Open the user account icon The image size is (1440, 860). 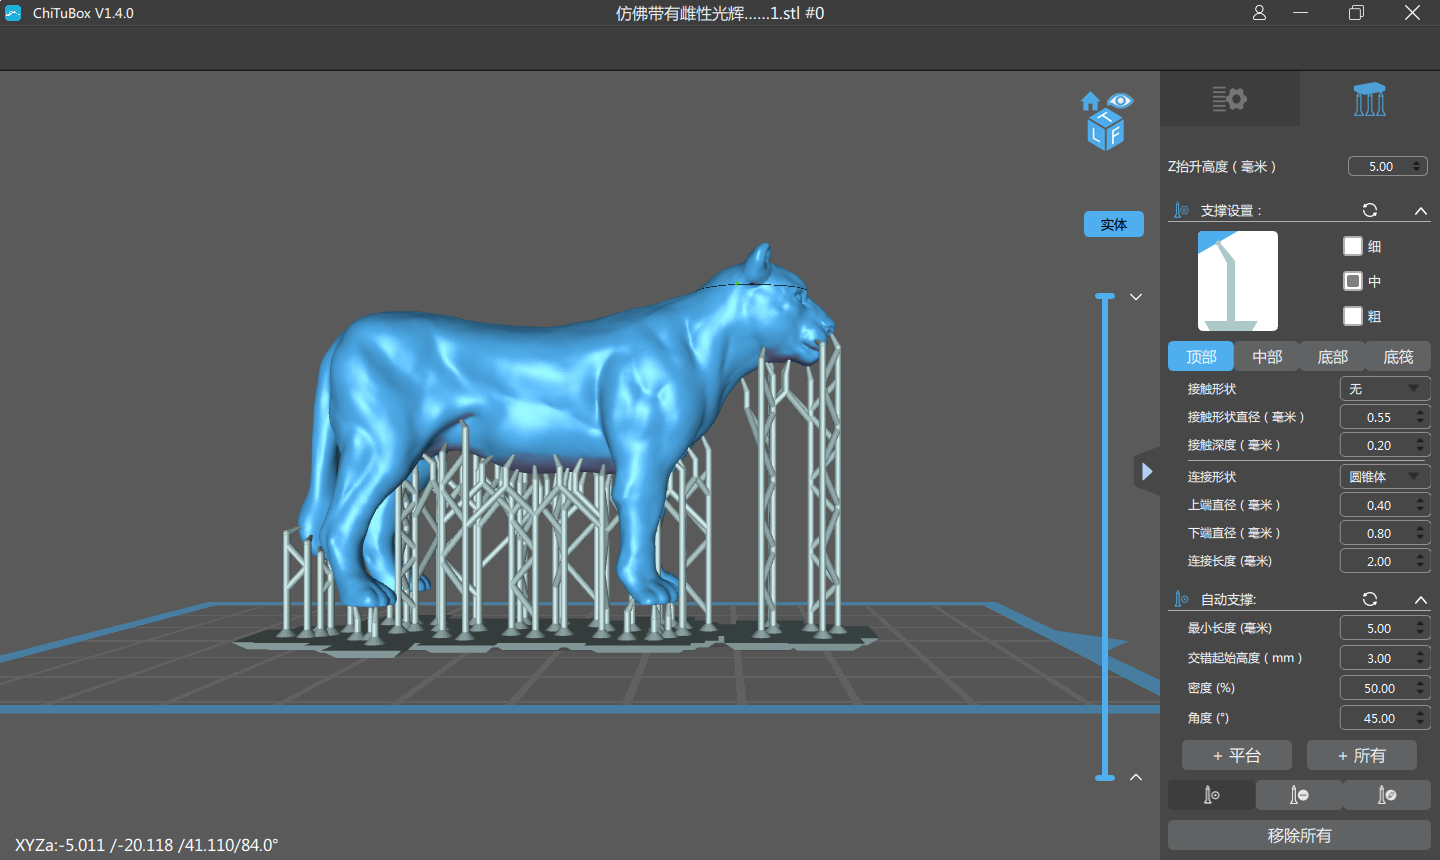tap(1259, 13)
